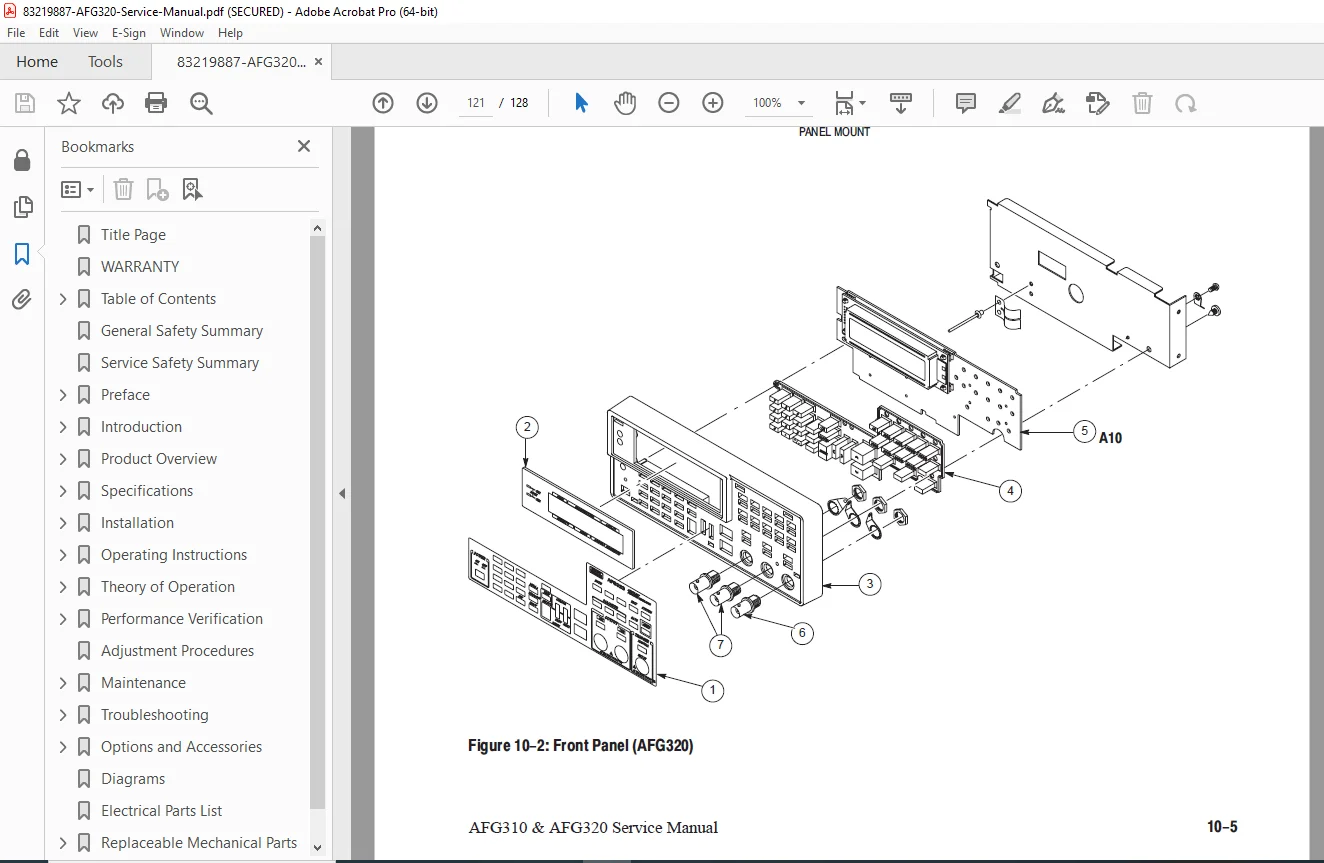Image resolution: width=1324 pixels, height=863 pixels.
Task: Expand the Operating Instructions bookmark
Action: click(x=63, y=555)
